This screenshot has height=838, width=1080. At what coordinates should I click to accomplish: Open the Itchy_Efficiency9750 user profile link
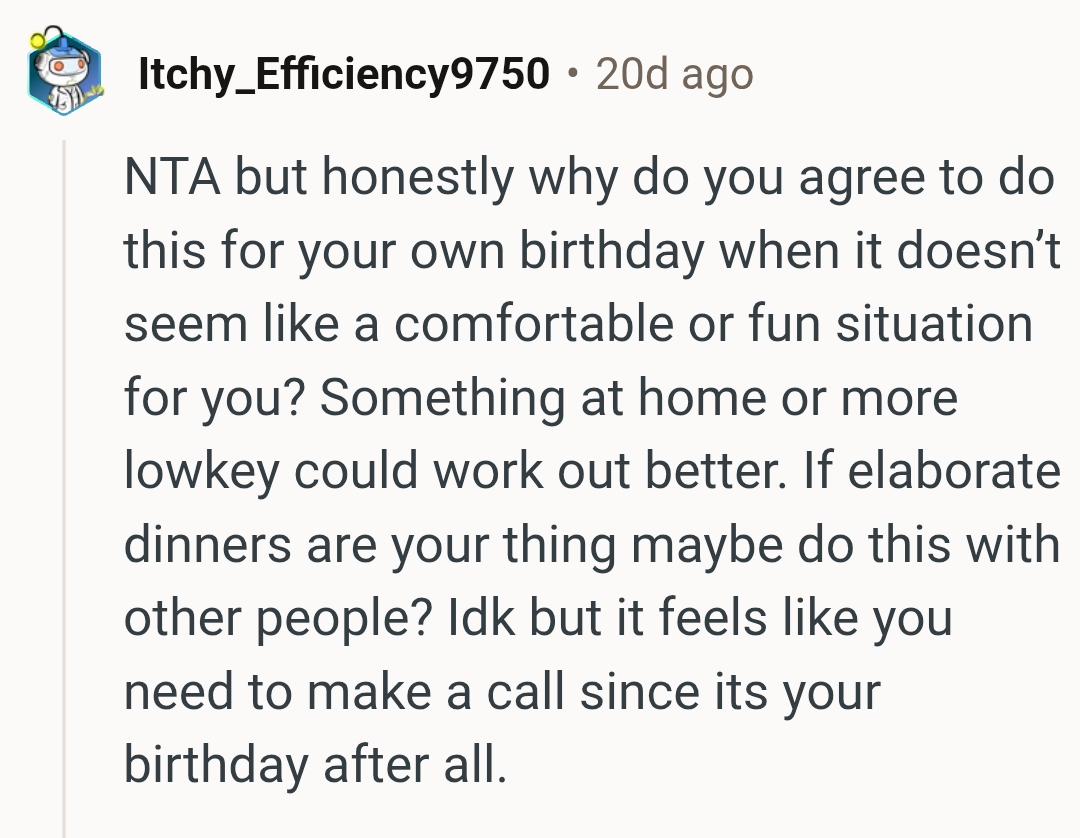(x=344, y=74)
